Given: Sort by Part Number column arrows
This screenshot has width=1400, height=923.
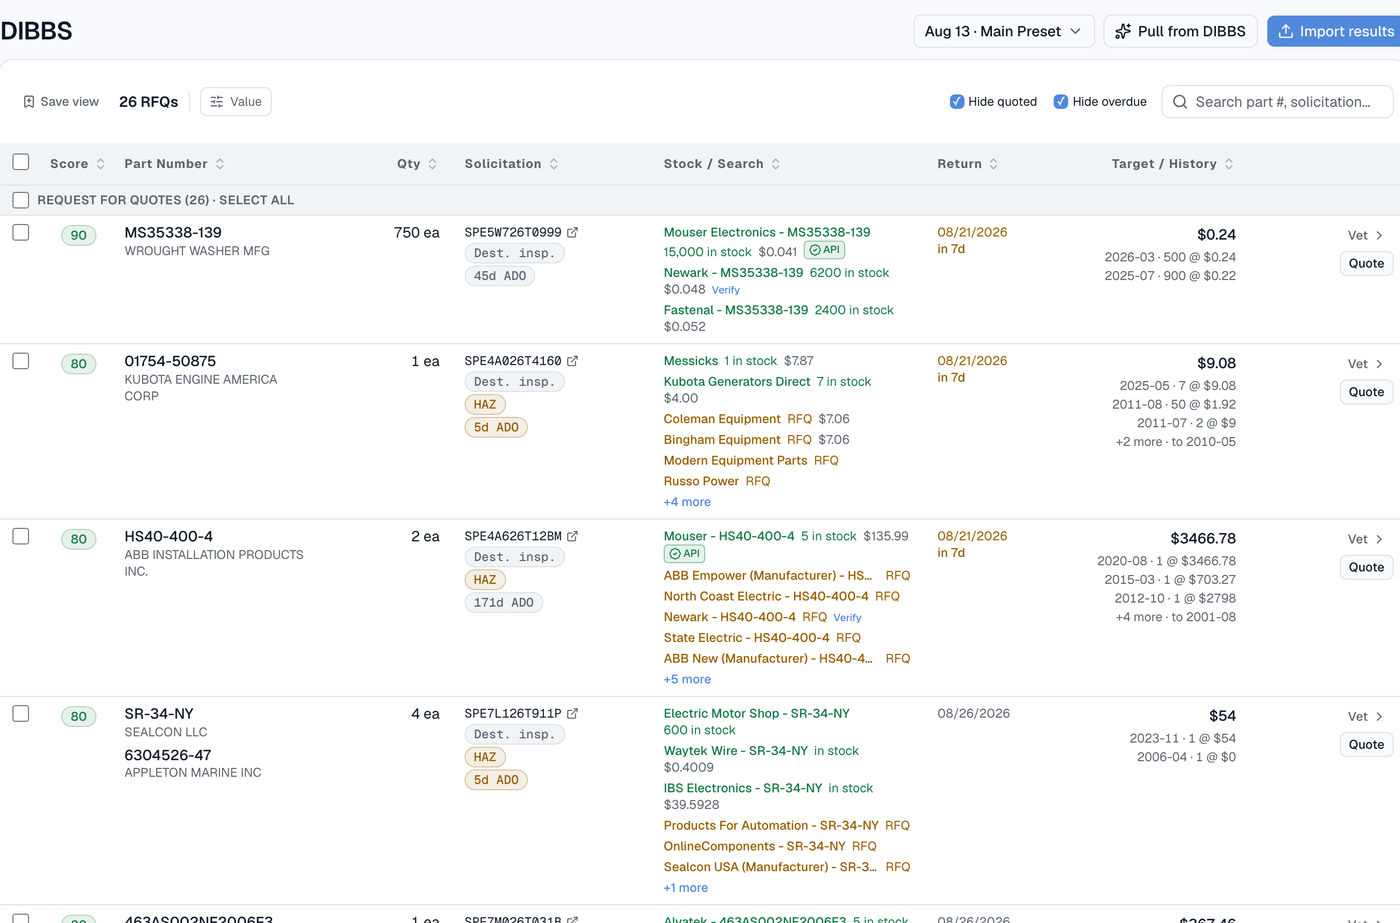Looking at the screenshot, I should click(x=220, y=164).
